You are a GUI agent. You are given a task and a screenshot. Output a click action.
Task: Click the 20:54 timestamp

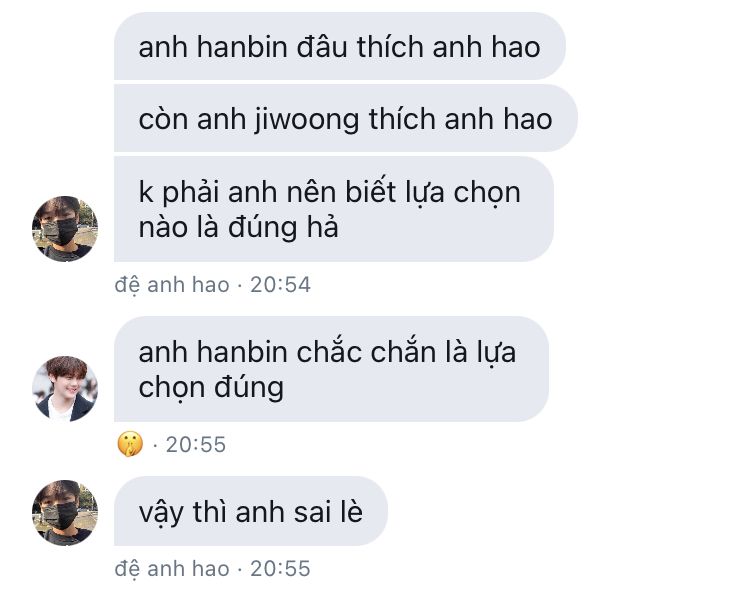pos(280,285)
